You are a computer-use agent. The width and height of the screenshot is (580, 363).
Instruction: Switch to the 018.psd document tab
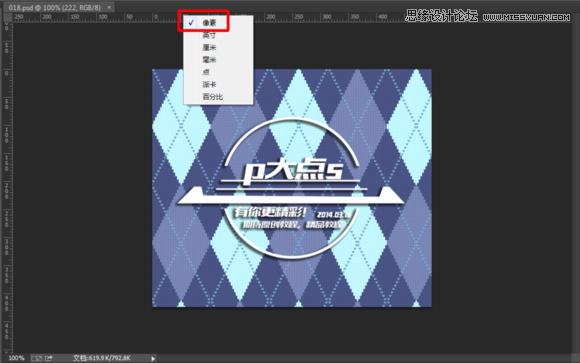click(x=55, y=7)
